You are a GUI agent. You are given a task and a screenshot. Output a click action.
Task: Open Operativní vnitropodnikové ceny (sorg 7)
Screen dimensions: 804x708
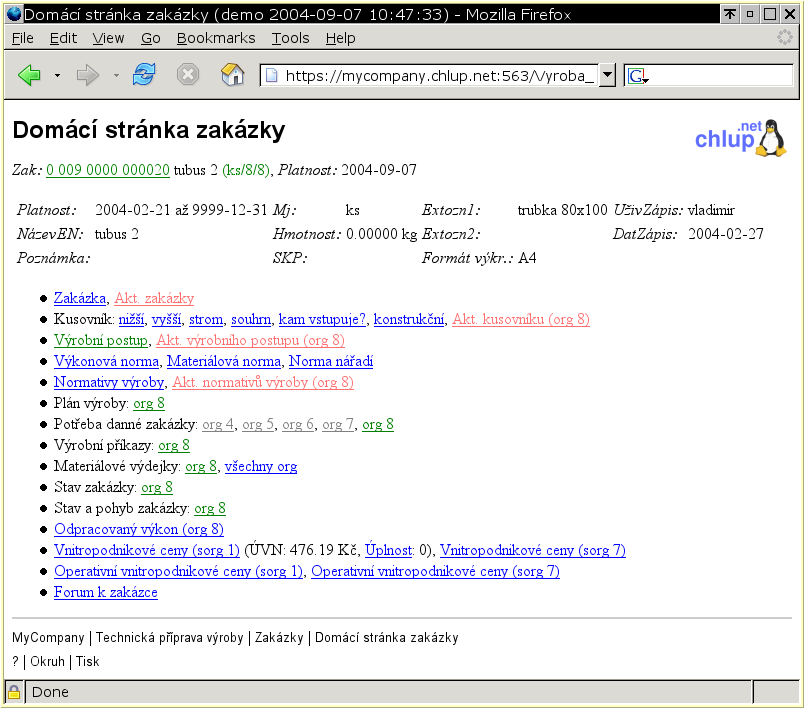(435, 571)
